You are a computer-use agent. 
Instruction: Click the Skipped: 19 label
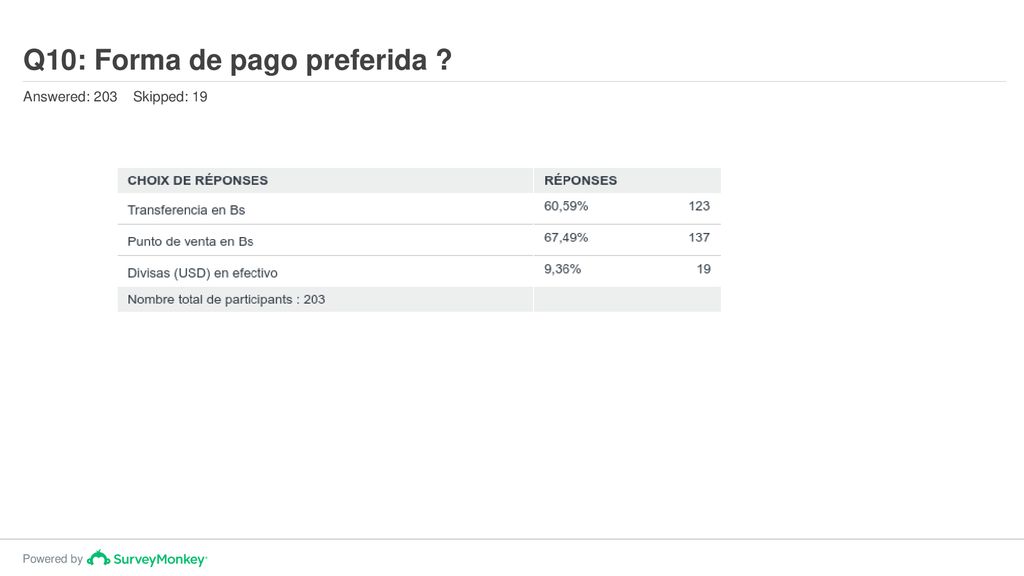coord(170,97)
